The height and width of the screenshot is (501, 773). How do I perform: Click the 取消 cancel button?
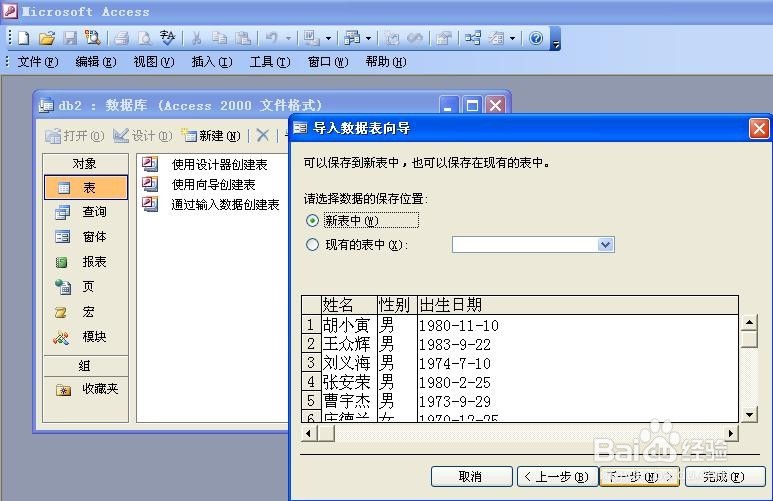pos(472,477)
